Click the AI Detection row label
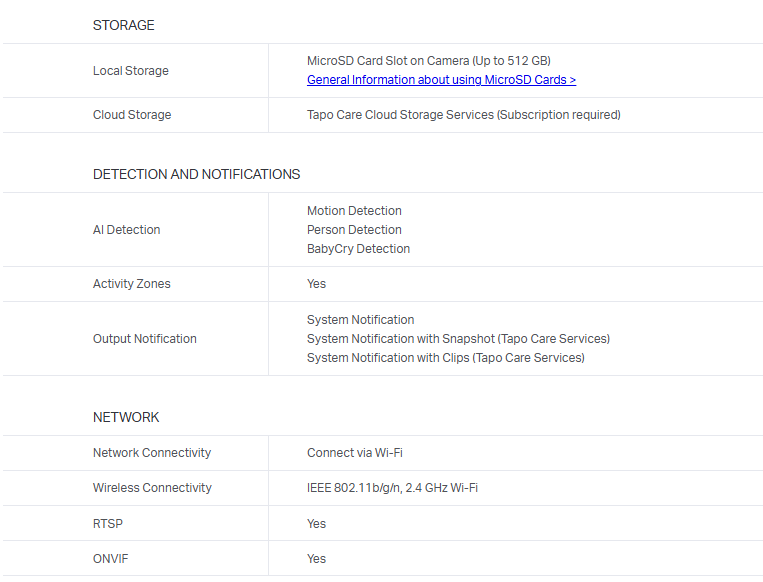This screenshot has width=763, height=582. [x=127, y=230]
